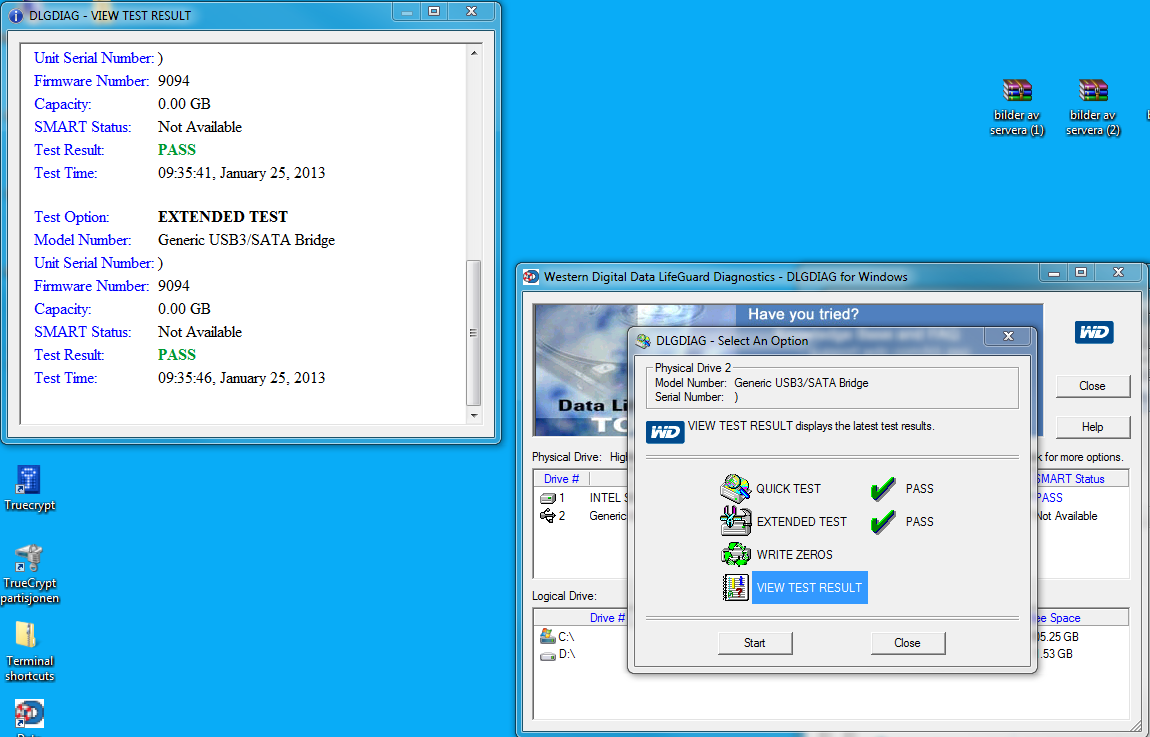Click the SMART Status column header
This screenshot has height=737, width=1150.
1069,479
